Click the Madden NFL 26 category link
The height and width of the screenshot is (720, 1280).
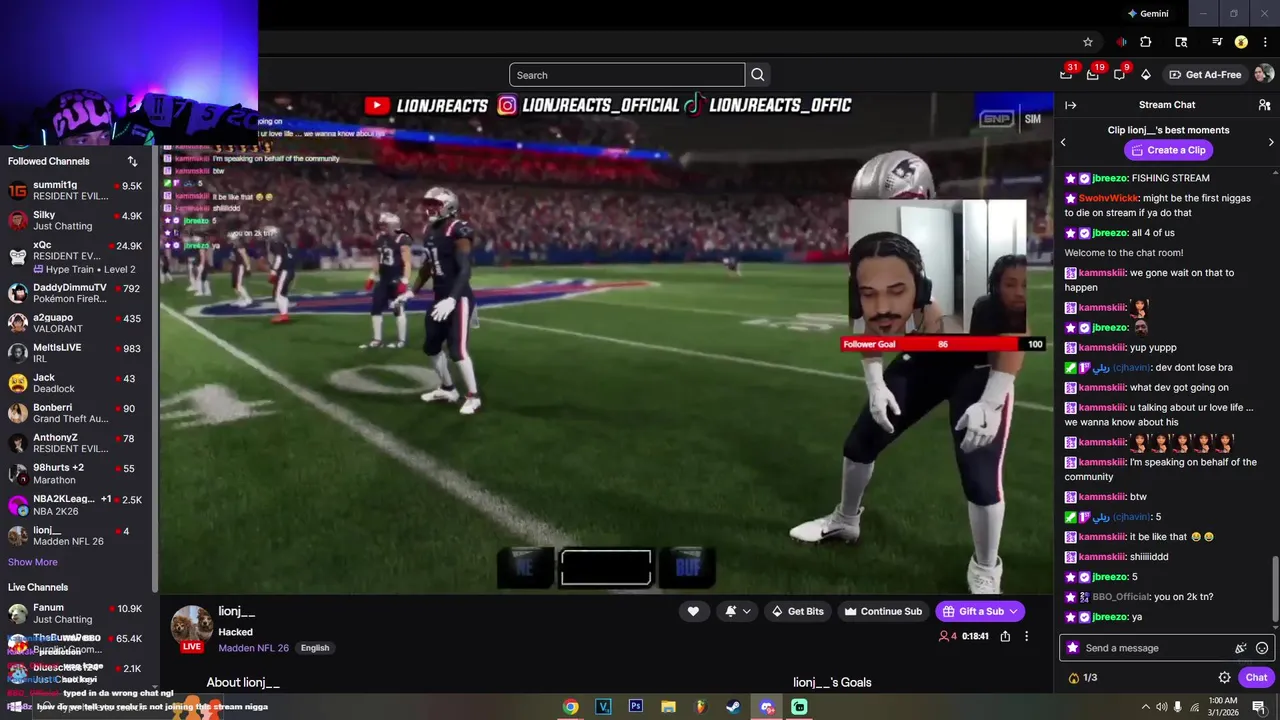(x=253, y=648)
